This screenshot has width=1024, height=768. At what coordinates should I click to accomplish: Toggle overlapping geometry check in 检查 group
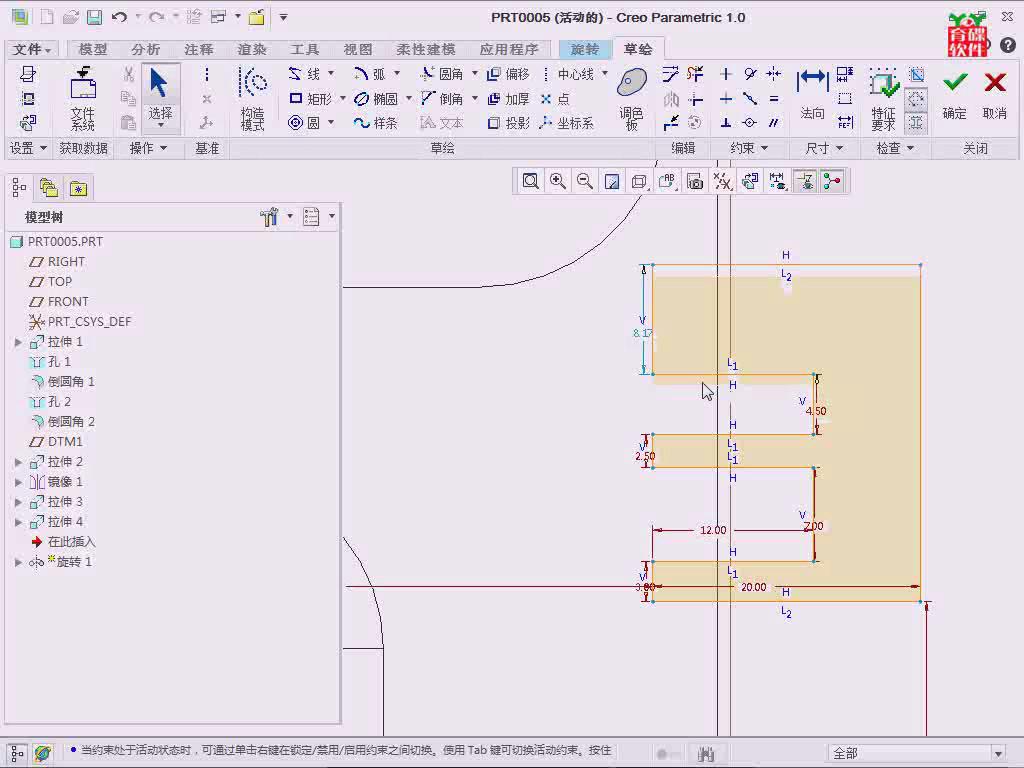(916, 74)
